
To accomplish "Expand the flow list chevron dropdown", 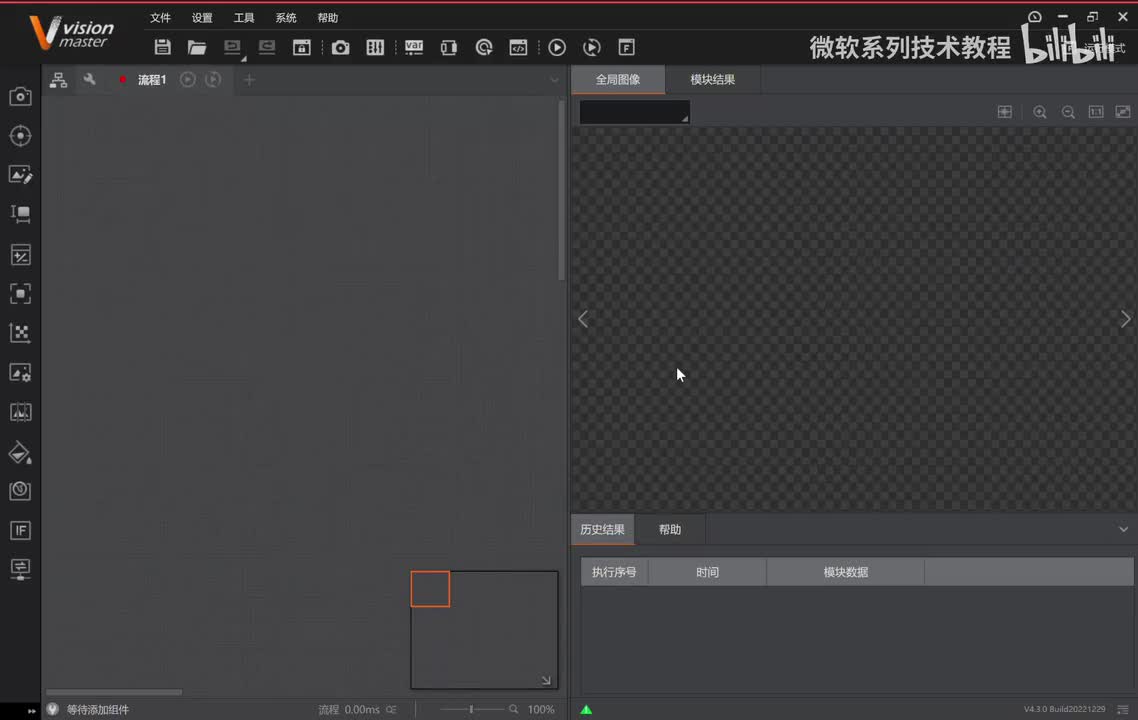I will click(554, 80).
